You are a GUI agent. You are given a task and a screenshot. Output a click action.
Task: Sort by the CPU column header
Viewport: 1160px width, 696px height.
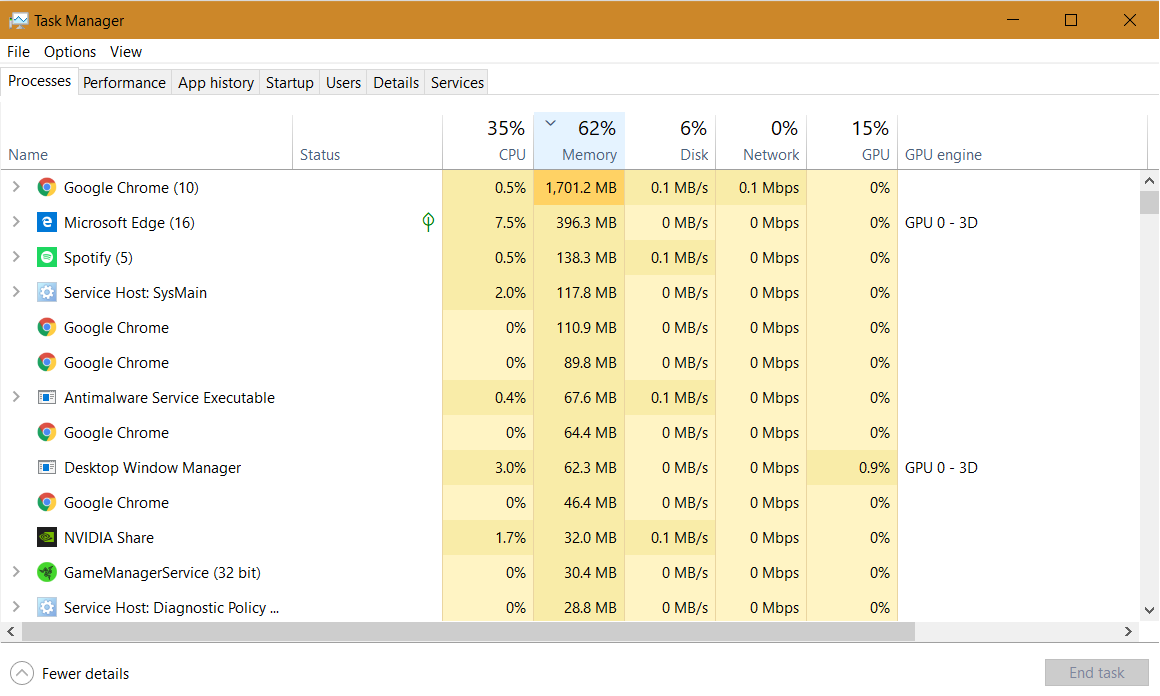(x=488, y=142)
